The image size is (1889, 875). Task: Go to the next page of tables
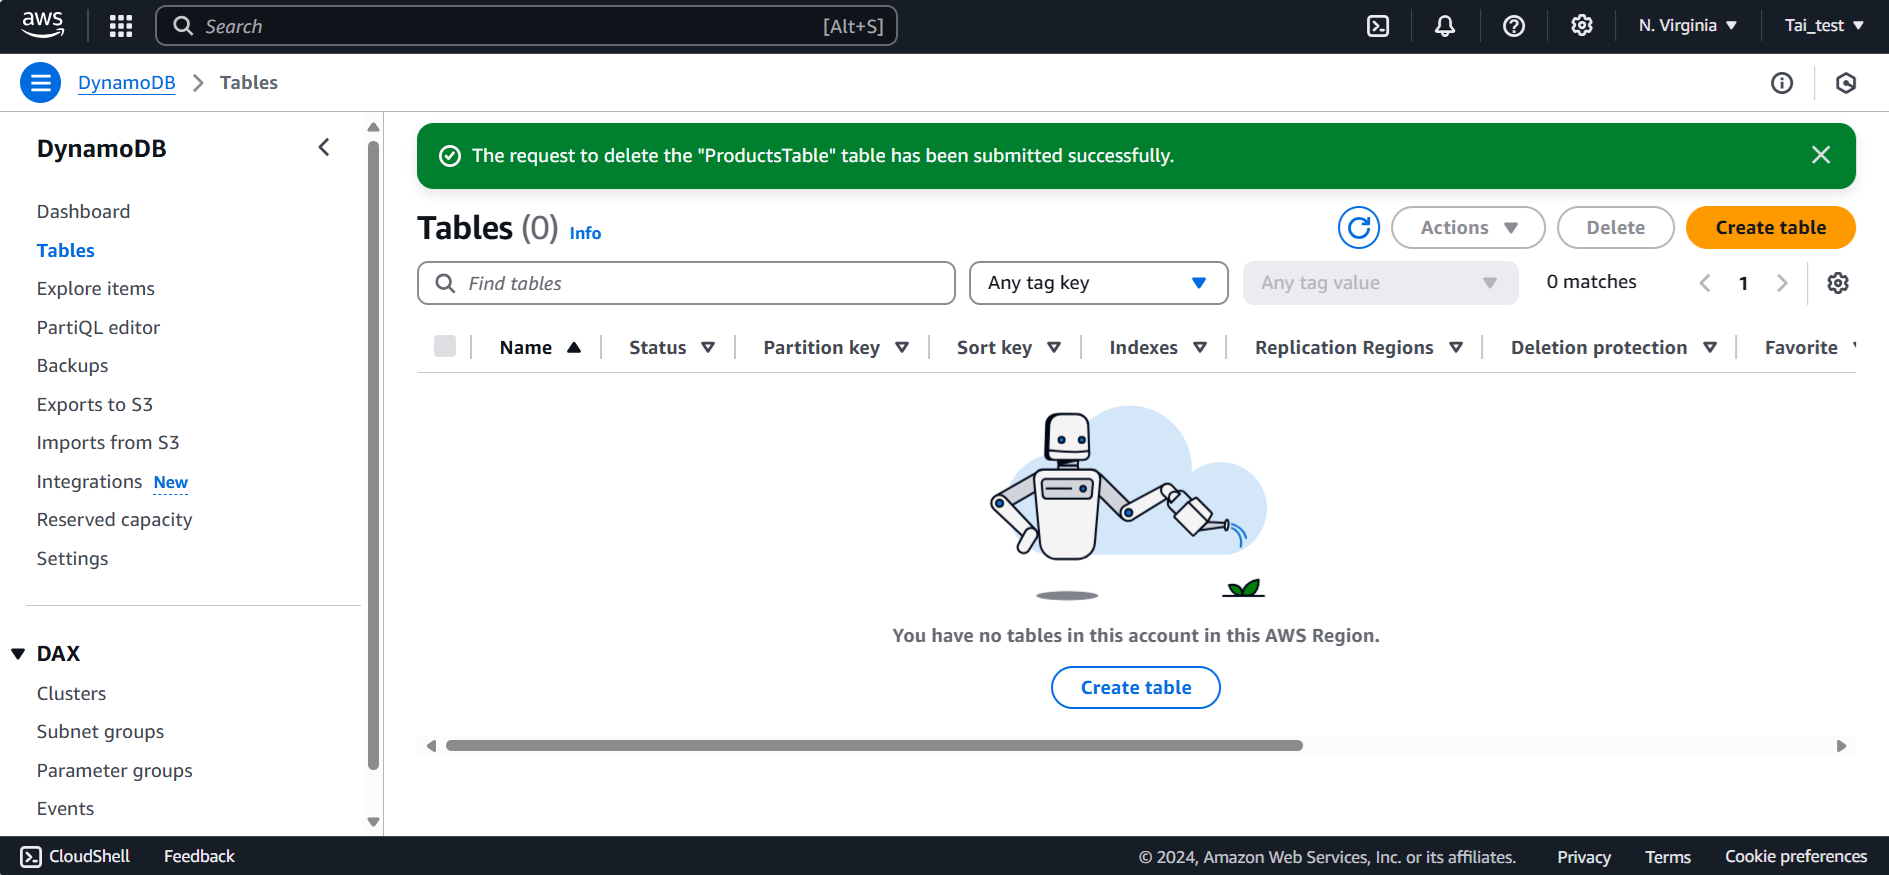1782,283
